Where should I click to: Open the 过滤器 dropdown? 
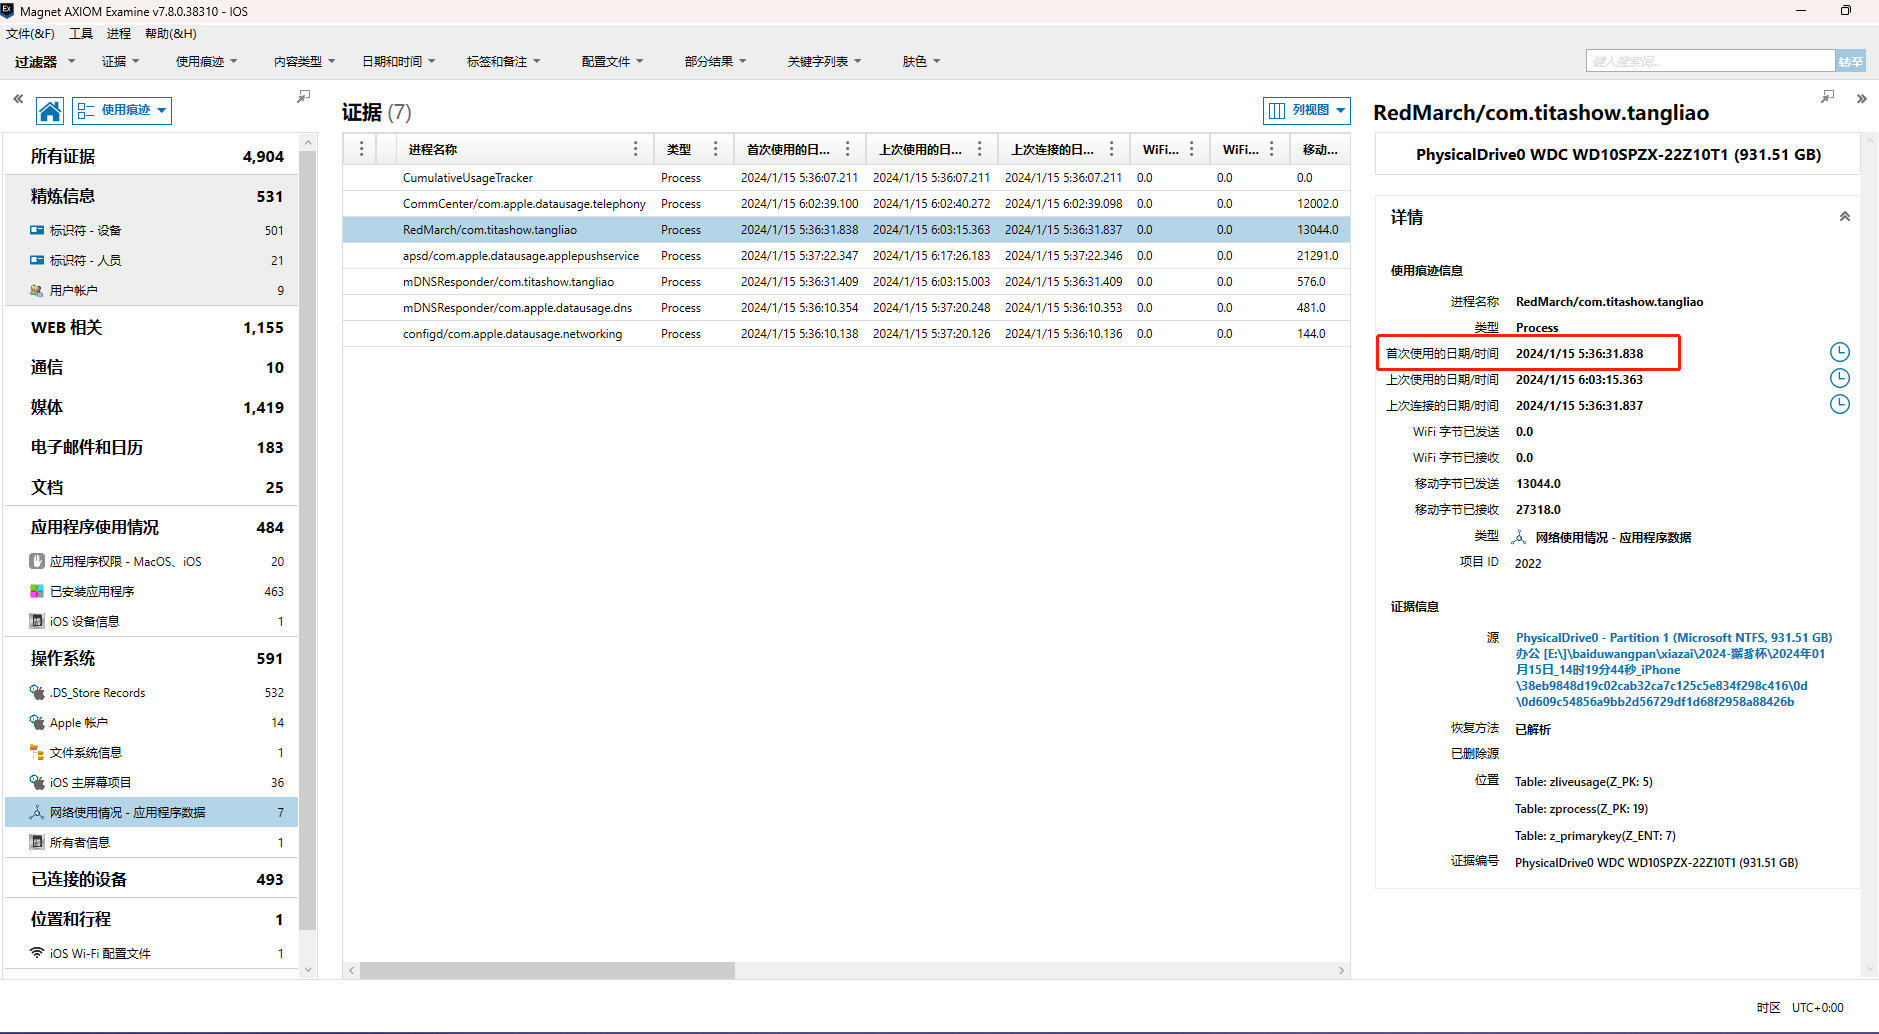[x=44, y=61]
